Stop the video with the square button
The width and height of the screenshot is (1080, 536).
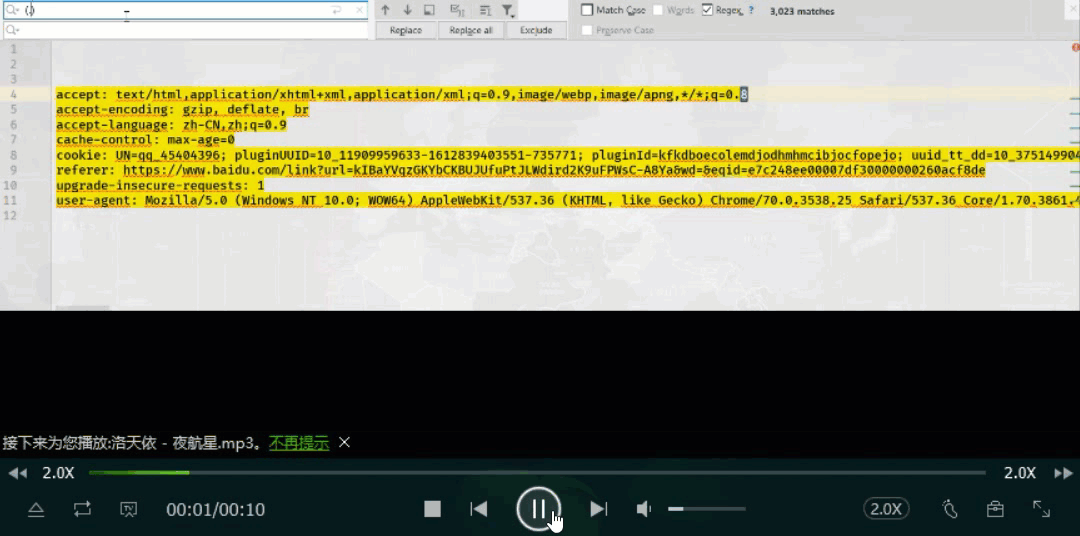coord(432,509)
